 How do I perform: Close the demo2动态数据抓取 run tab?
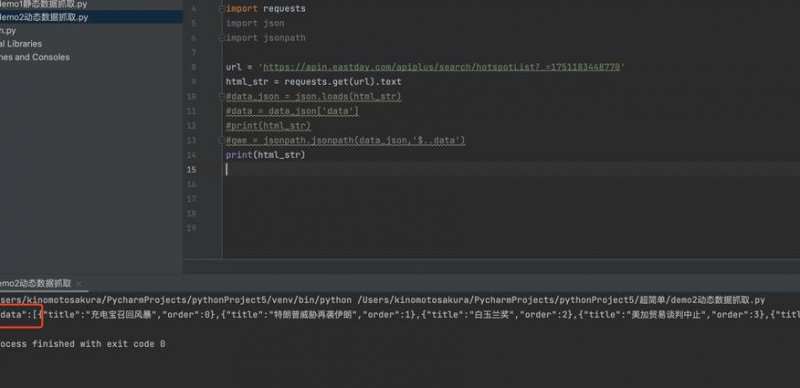pyautogui.click(x=79, y=283)
